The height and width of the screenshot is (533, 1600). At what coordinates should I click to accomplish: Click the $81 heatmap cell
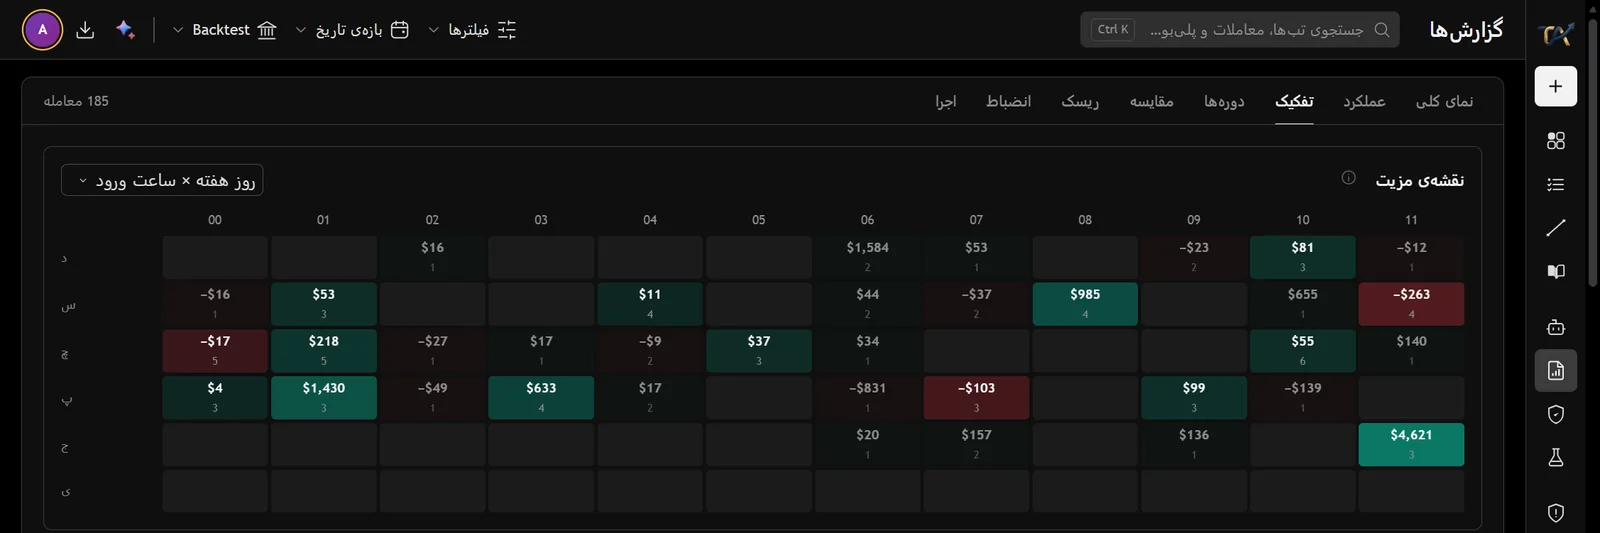click(x=1302, y=257)
